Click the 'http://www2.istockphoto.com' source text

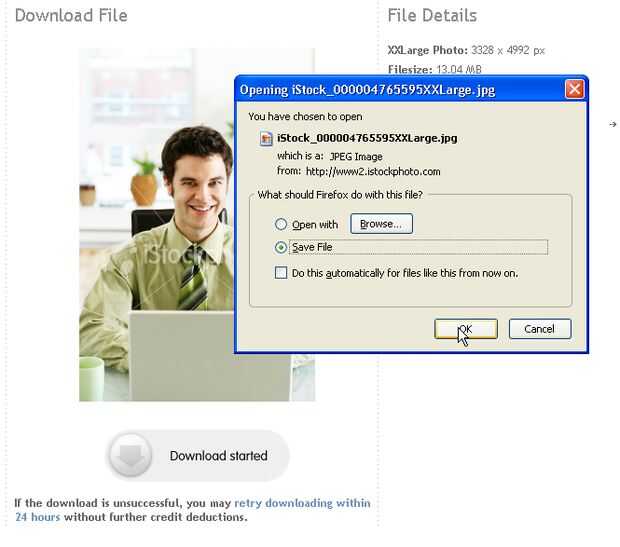[x=373, y=171]
